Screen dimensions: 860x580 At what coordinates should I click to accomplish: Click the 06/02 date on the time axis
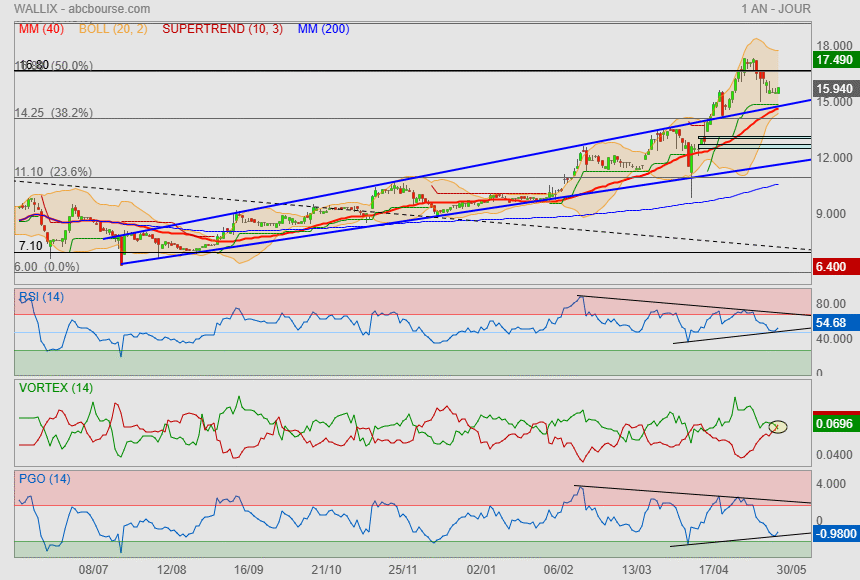coord(559,570)
